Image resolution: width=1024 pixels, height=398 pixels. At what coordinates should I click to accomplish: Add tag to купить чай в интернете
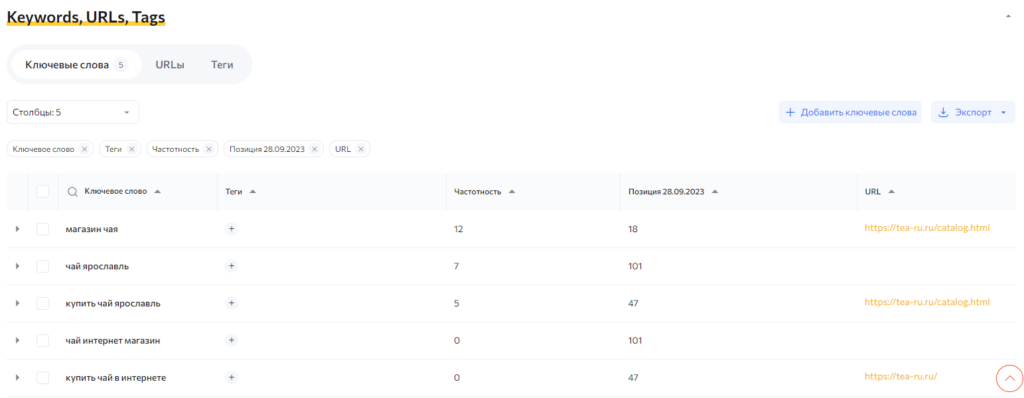(x=232, y=378)
